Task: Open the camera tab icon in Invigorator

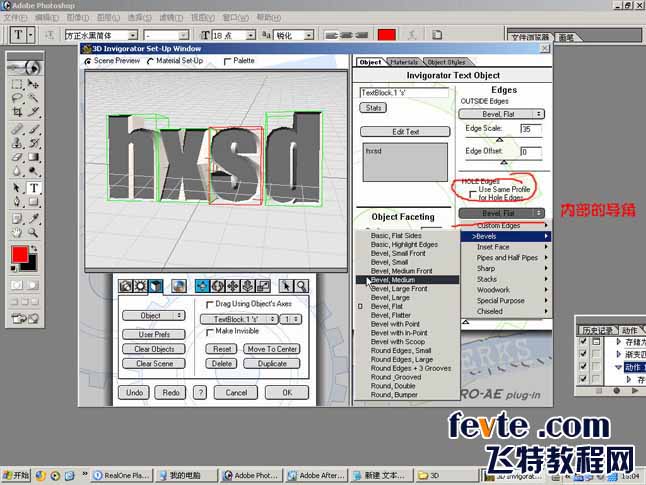Action: 126,286
